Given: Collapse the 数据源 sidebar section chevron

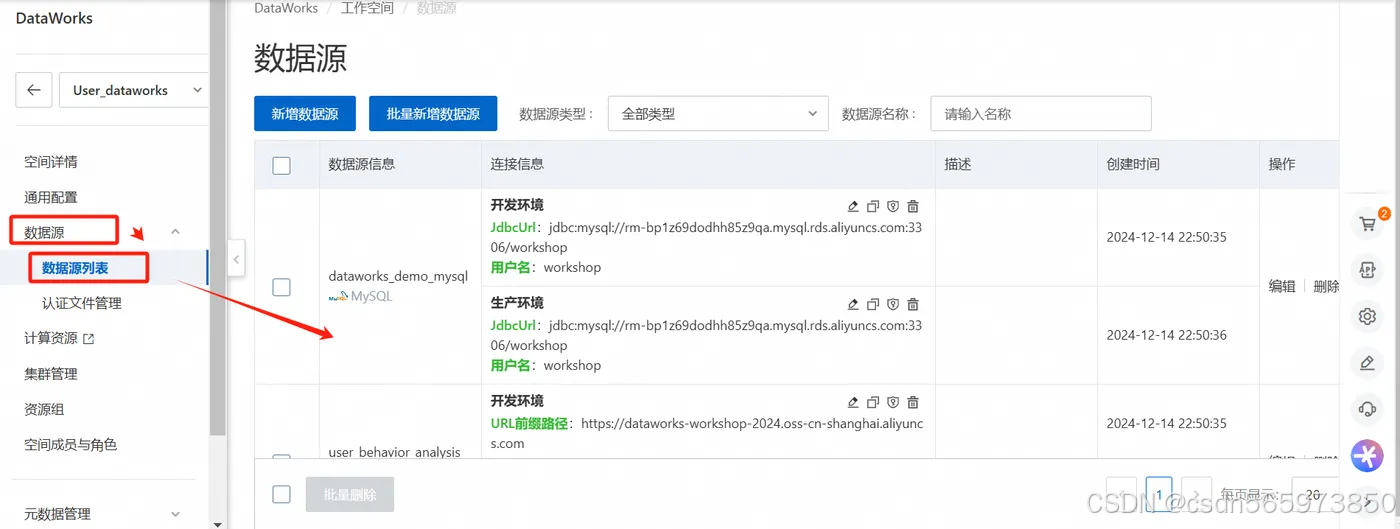Looking at the screenshot, I should tap(176, 232).
